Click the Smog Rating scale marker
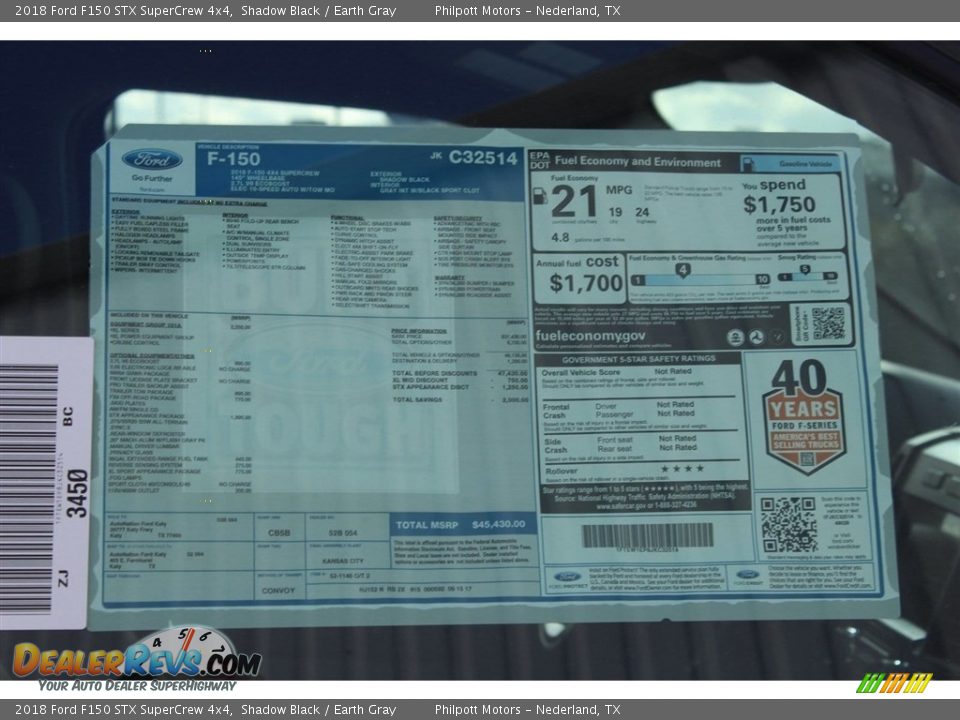Screen dimensions: 960x720 coord(805,267)
